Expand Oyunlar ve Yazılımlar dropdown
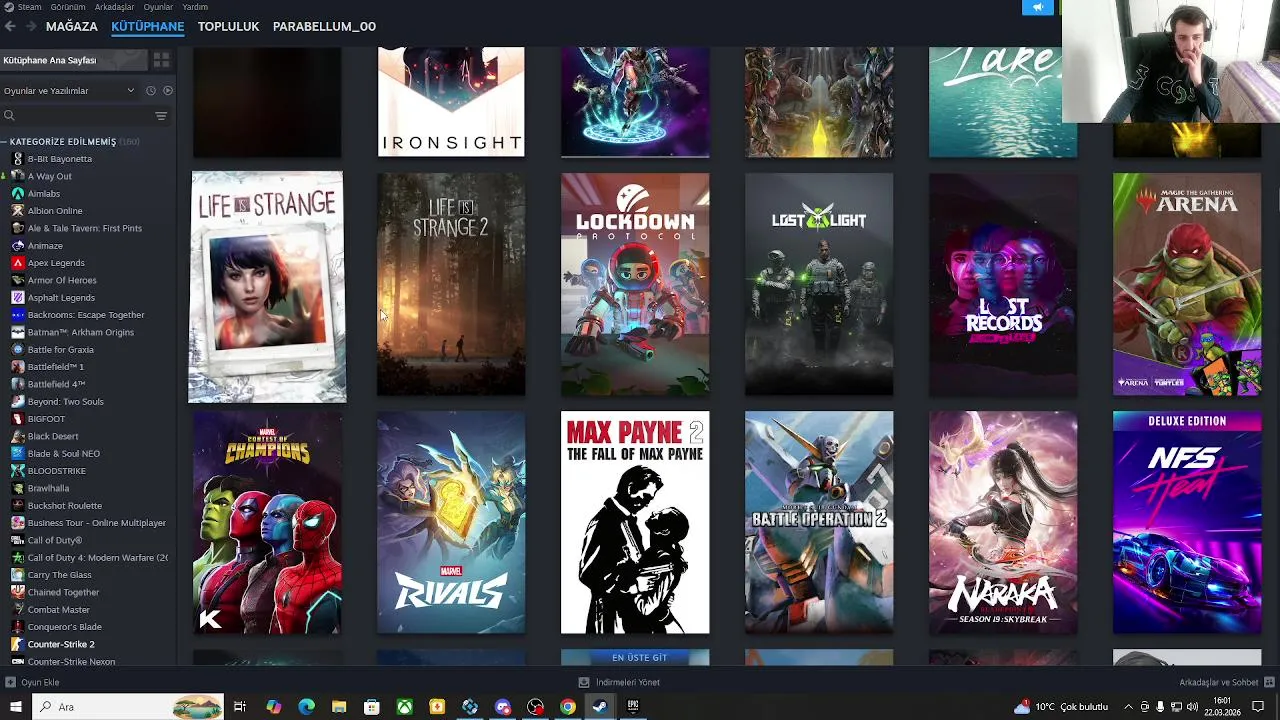 (68, 91)
